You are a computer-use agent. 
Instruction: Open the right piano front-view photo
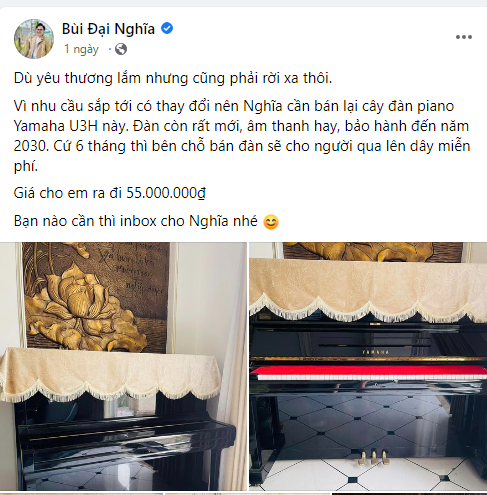coord(368,366)
